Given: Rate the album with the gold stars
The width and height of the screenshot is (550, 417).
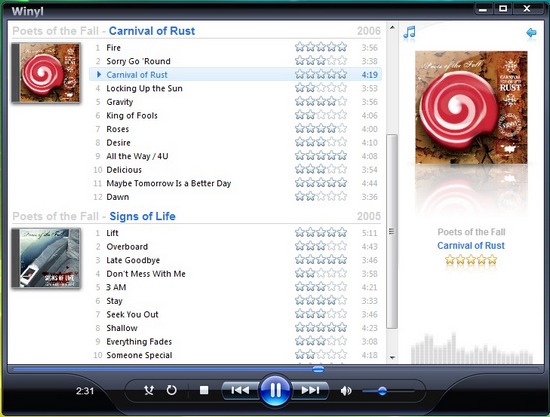Looking at the screenshot, I should pos(471,260).
